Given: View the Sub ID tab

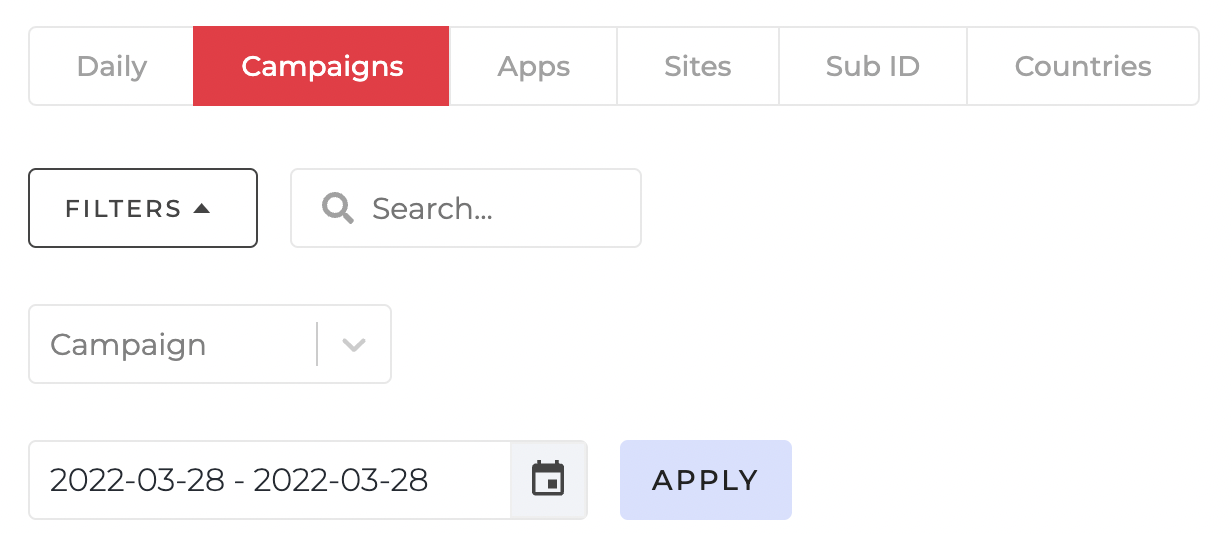Looking at the screenshot, I should click(873, 66).
